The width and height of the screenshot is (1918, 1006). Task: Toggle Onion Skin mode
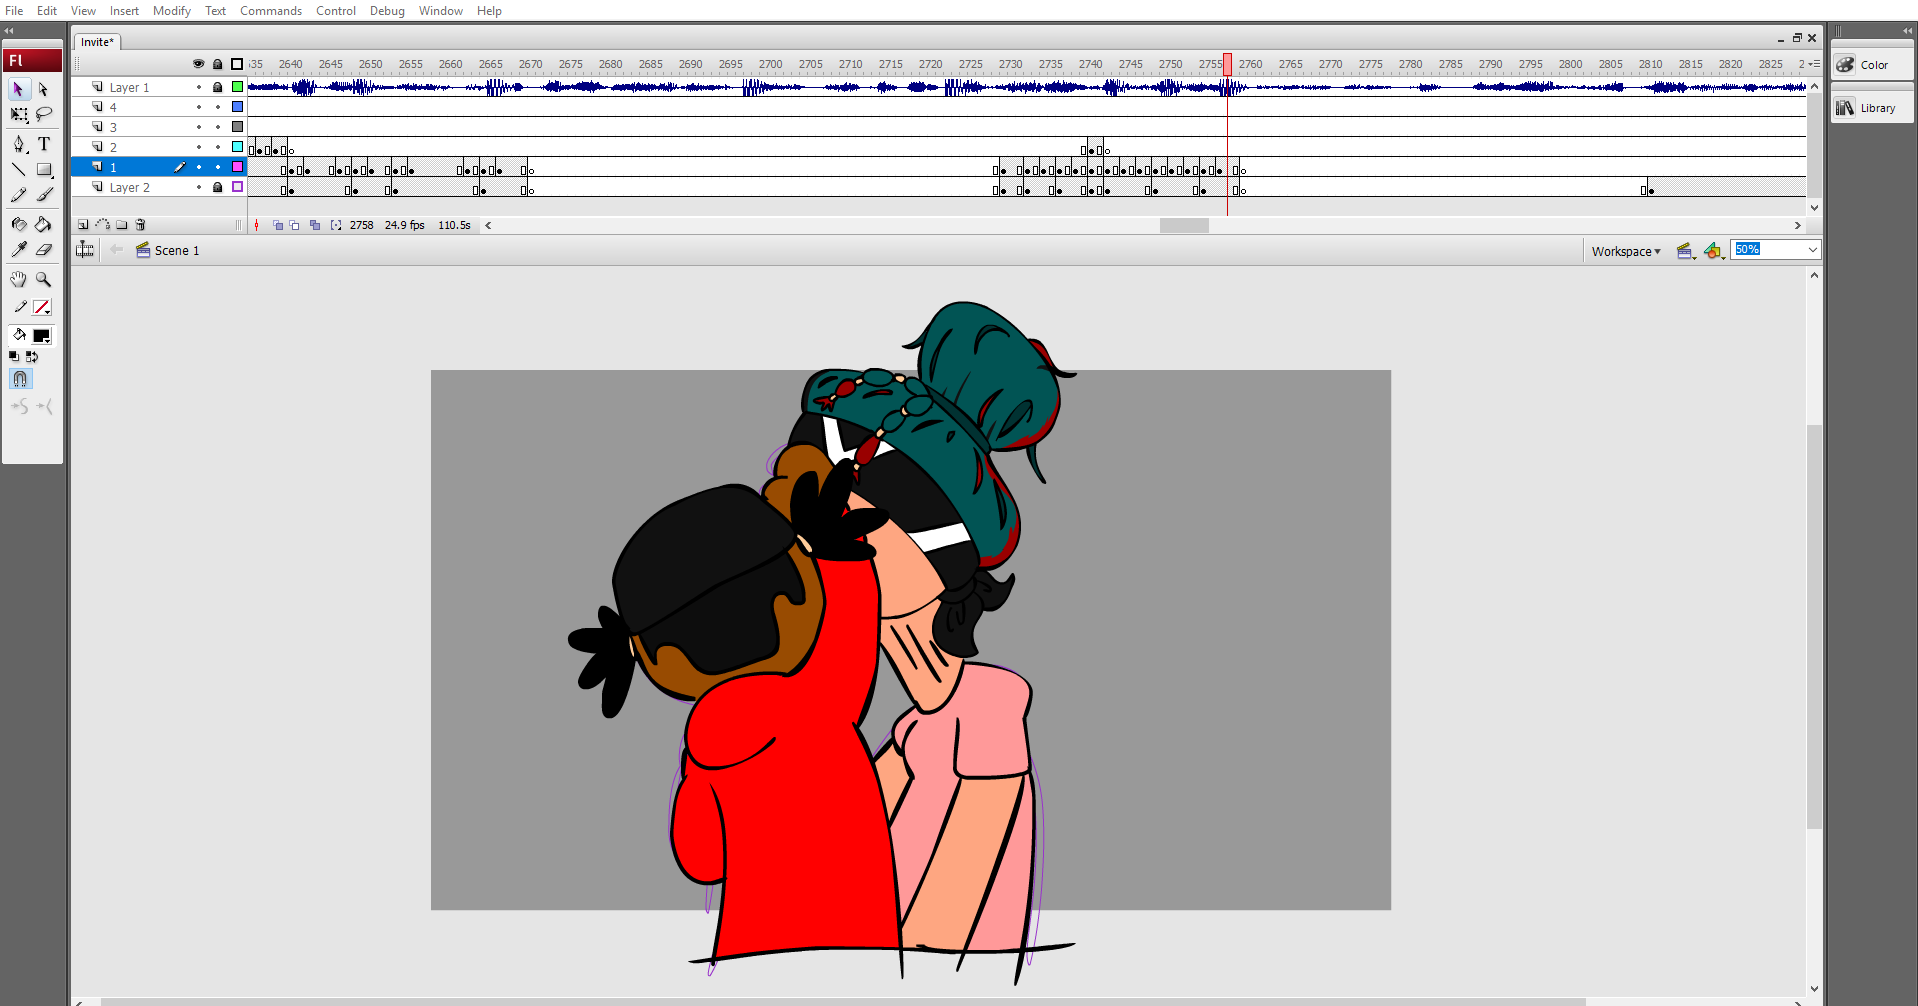[278, 225]
